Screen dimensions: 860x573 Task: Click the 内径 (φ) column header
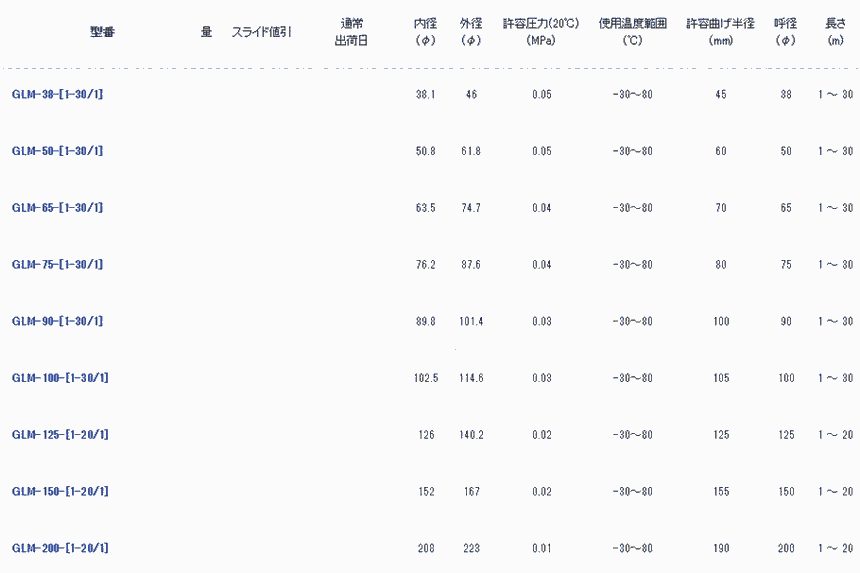425,32
